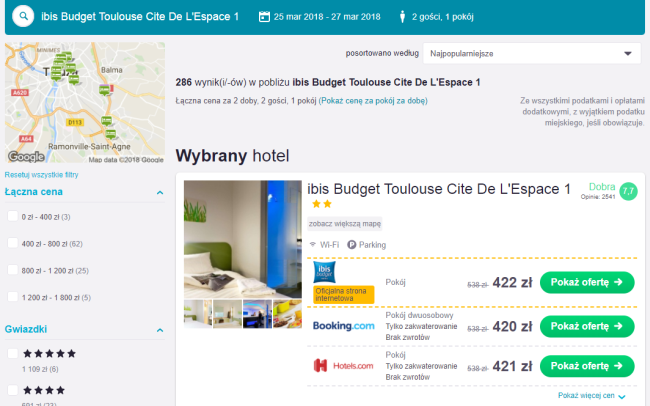Check the 400 zł - 800 zł filter
This screenshot has width=650, height=406.
pos(13,243)
